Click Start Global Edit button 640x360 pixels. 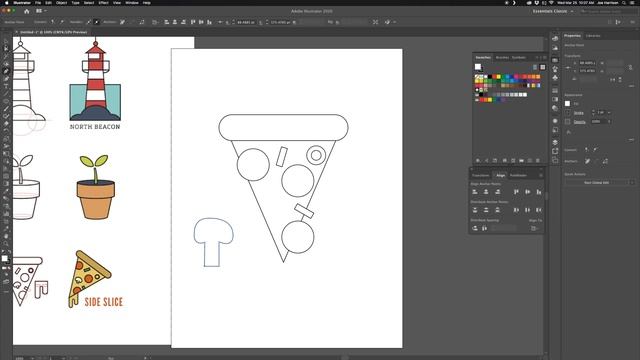[596, 182]
